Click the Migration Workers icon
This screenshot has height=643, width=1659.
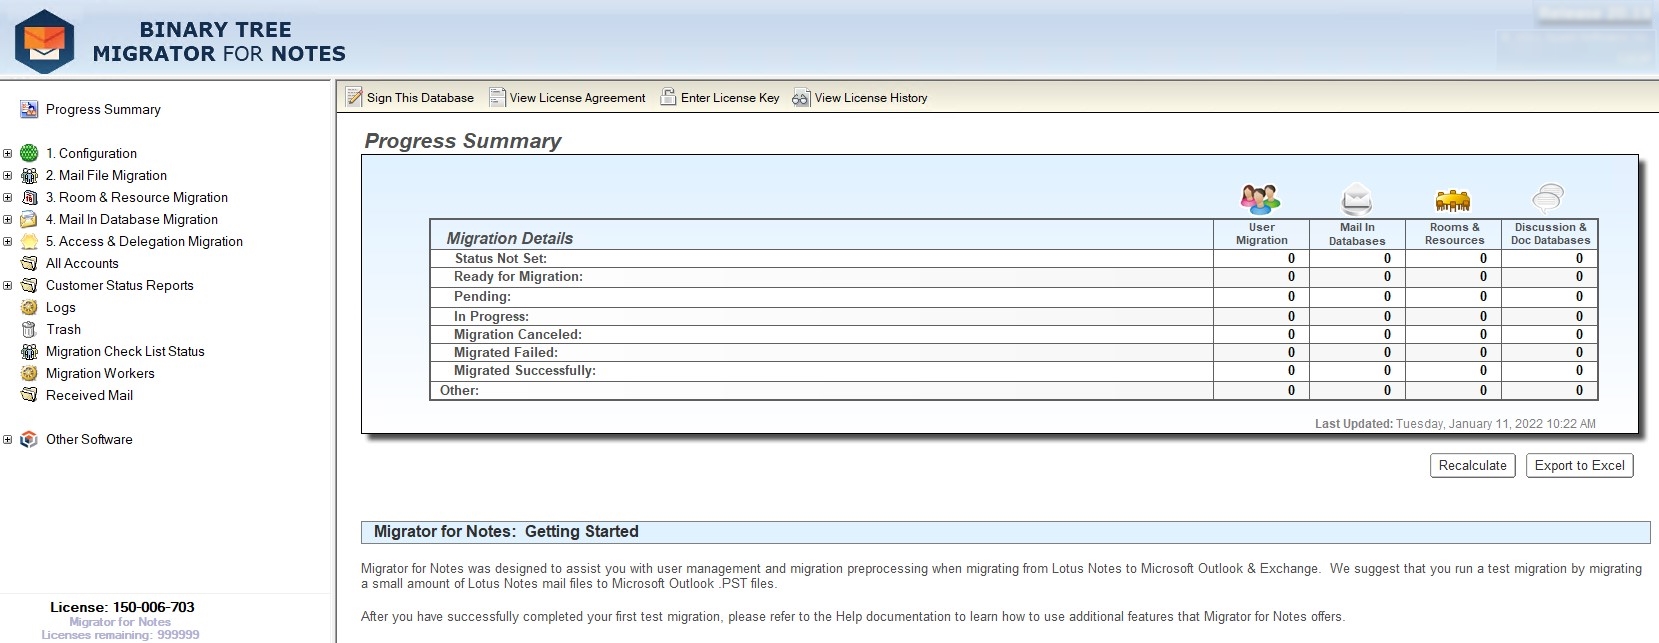(x=29, y=373)
